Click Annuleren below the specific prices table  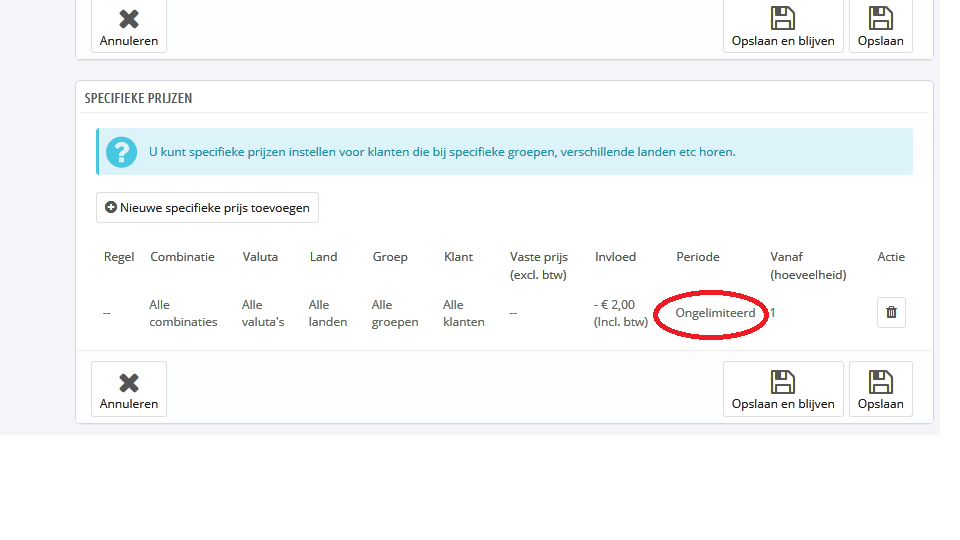click(129, 389)
